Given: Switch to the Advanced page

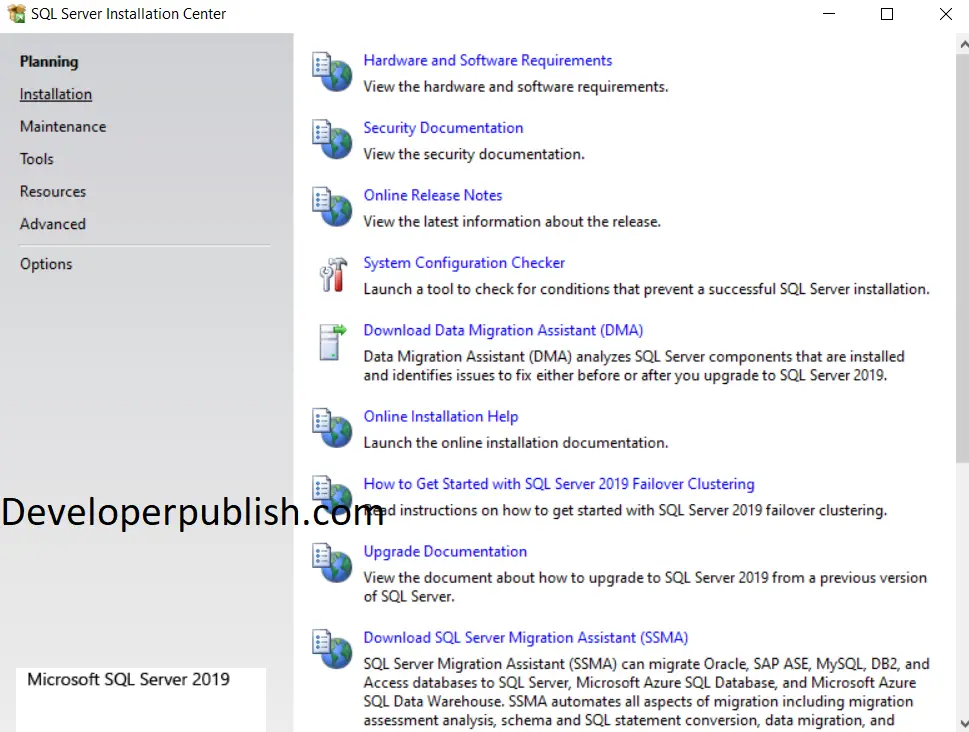Looking at the screenshot, I should (53, 224).
